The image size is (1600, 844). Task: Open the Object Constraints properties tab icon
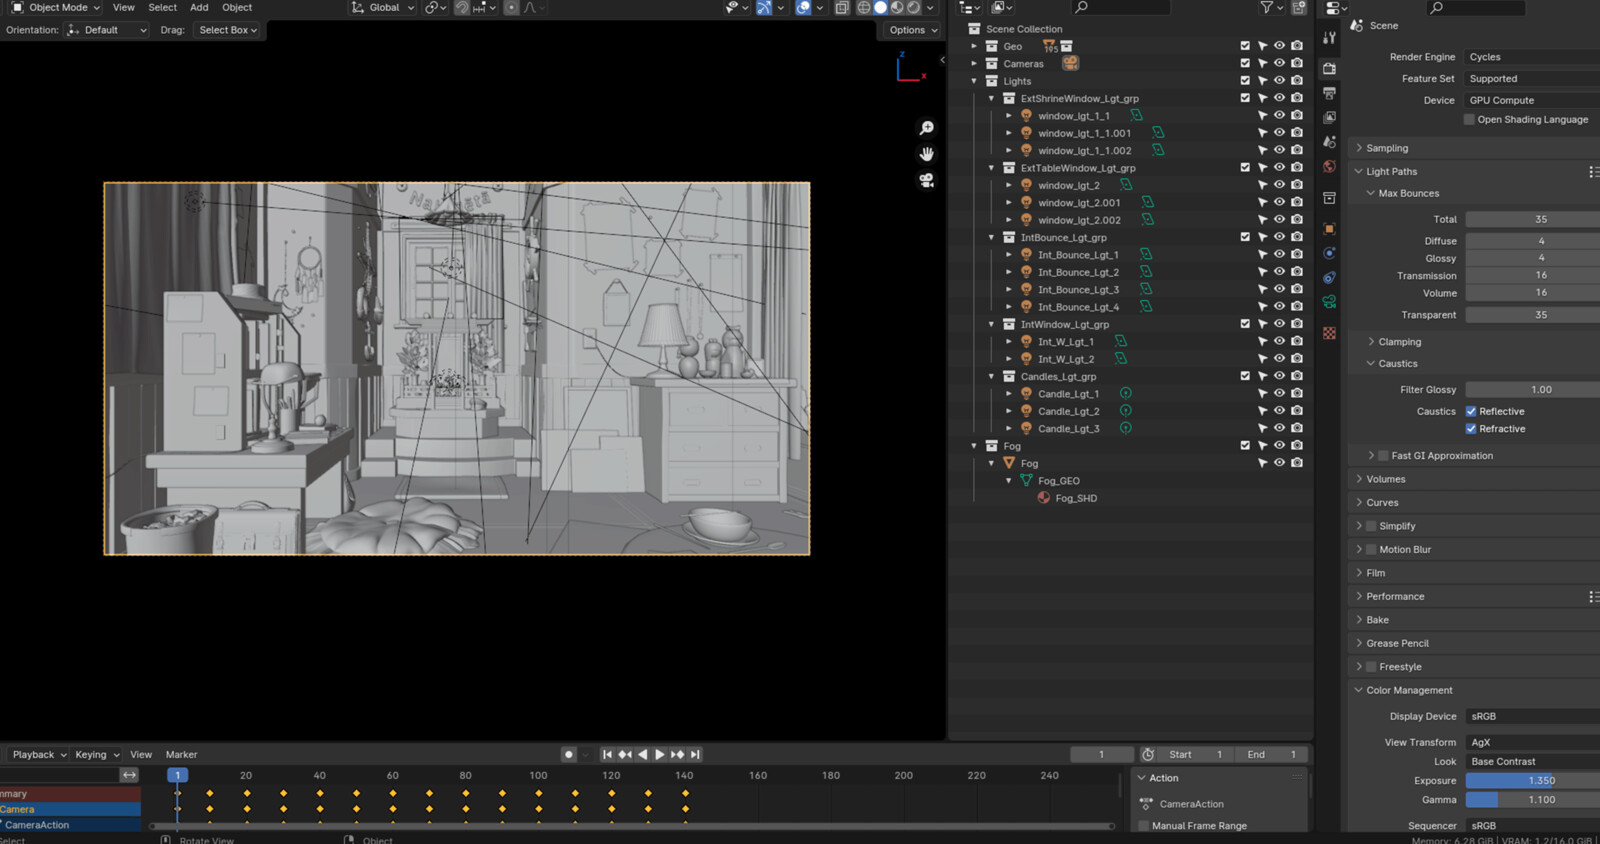tap(1329, 278)
